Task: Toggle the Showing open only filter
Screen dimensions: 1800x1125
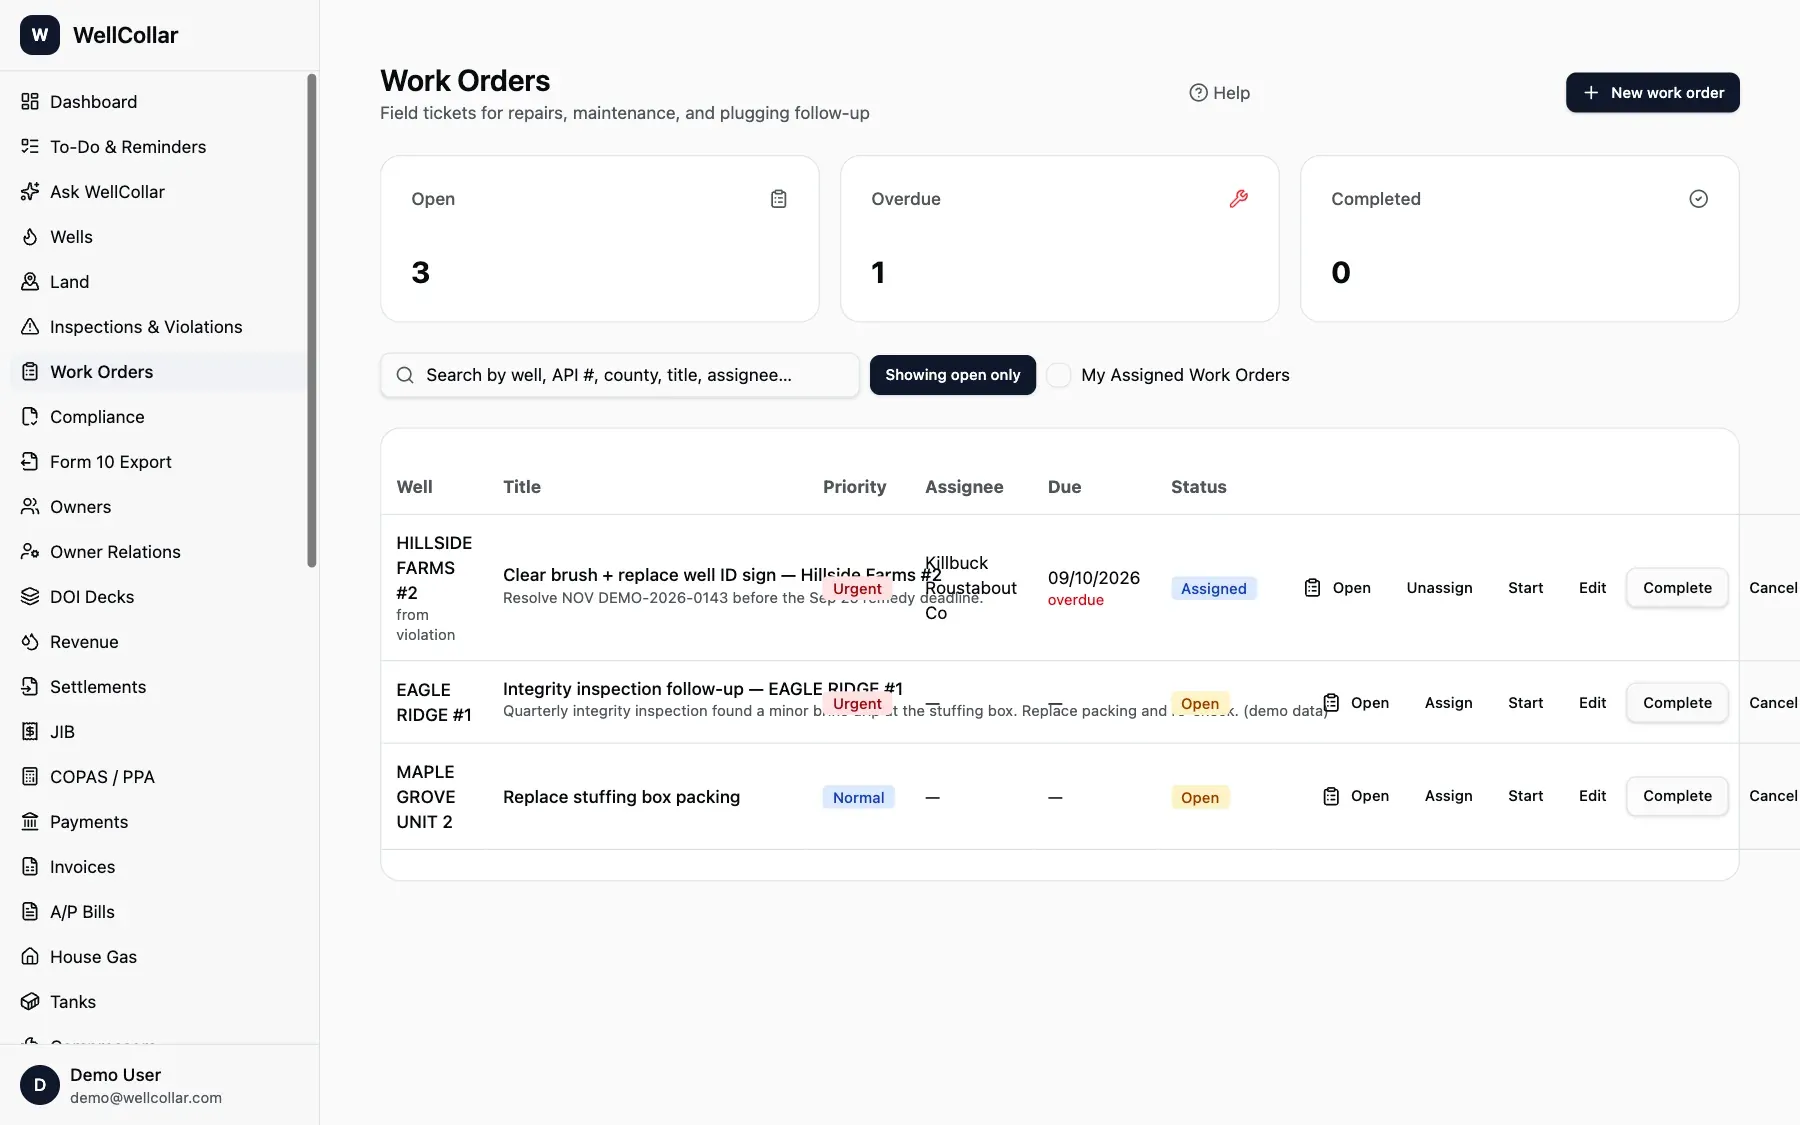Action: coord(952,375)
